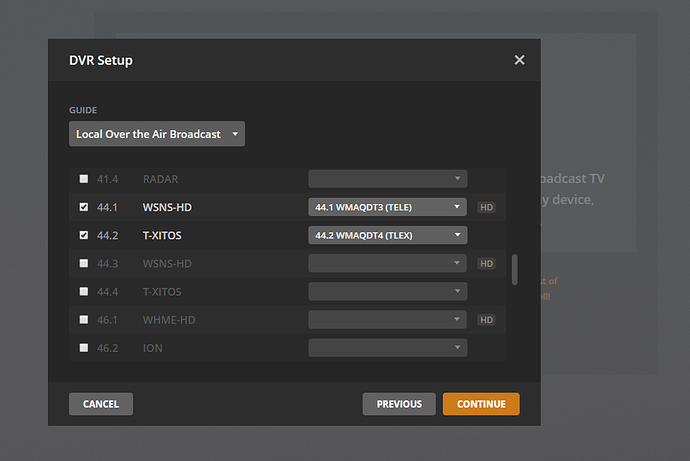Go back with the Previous button

(399, 404)
